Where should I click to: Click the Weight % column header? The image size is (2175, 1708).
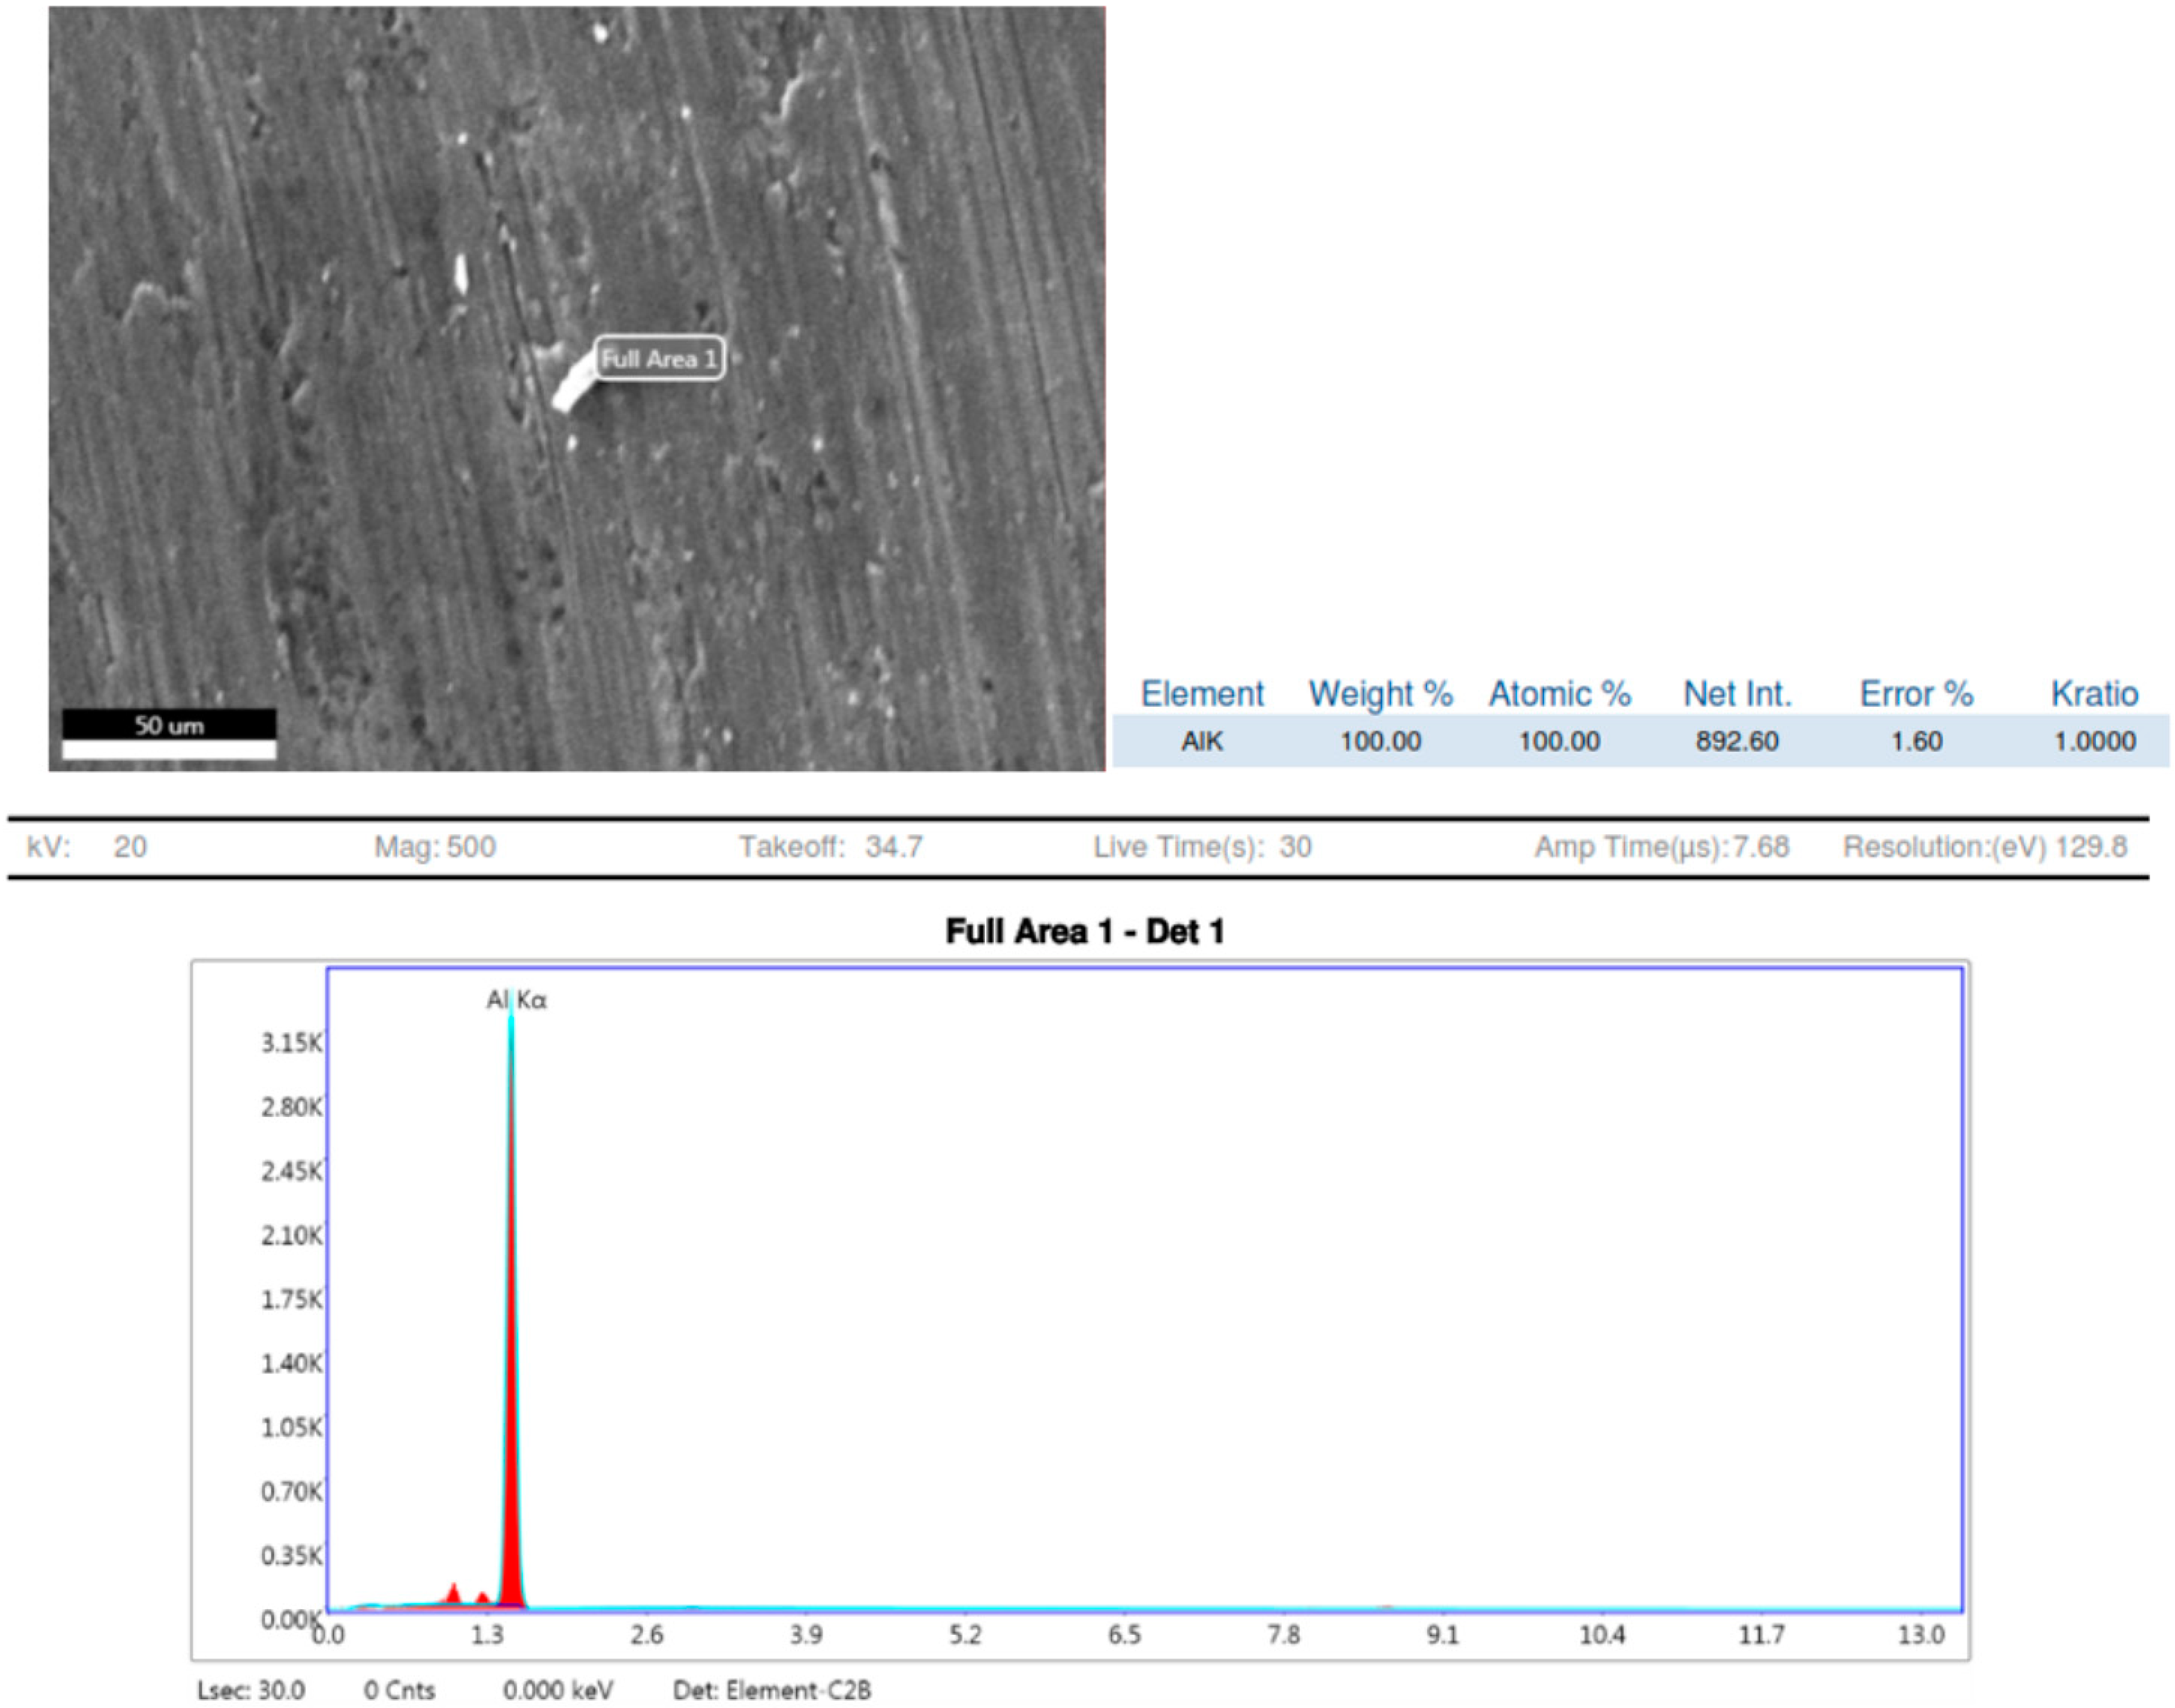1380,693
